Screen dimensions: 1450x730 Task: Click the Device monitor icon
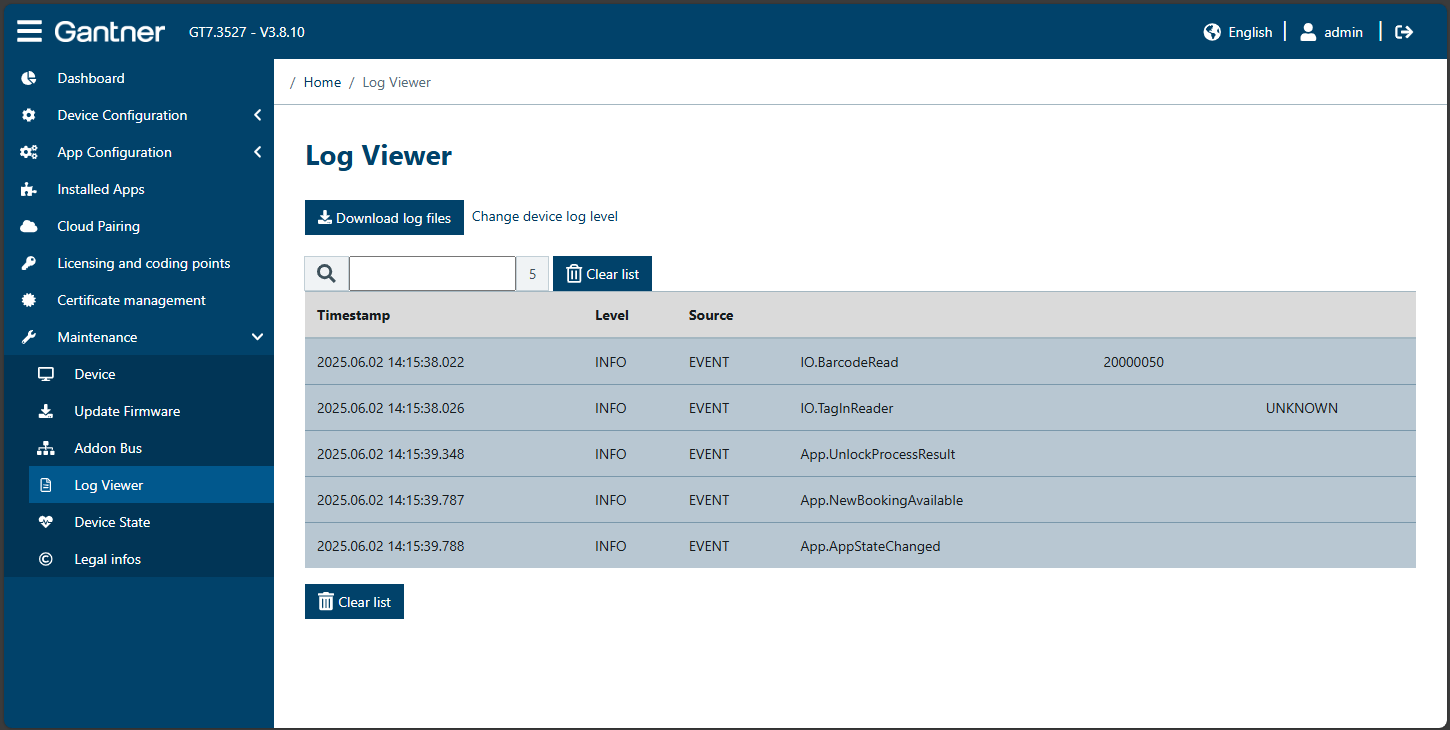tap(46, 374)
